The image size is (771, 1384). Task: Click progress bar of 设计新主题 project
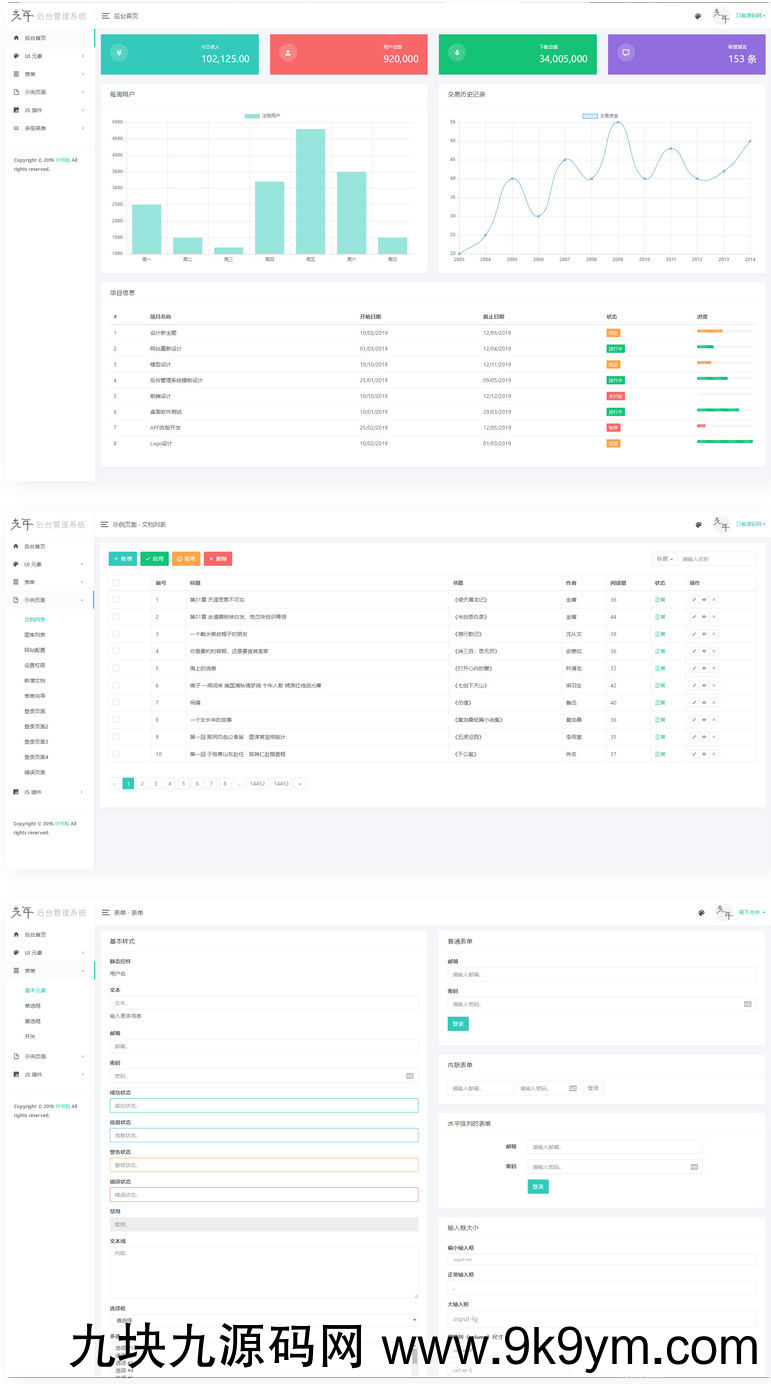click(724, 331)
